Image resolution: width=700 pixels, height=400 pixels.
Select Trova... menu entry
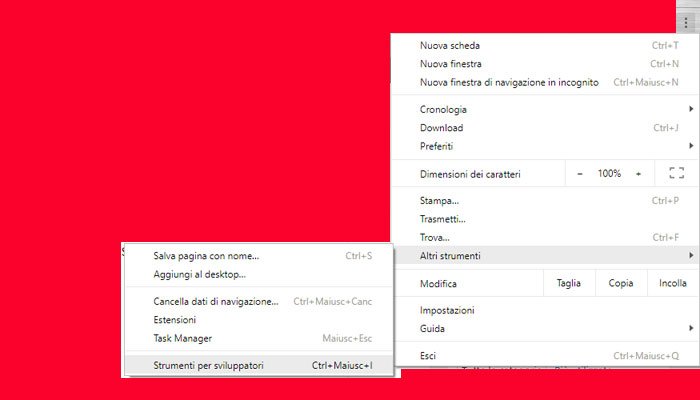(x=436, y=237)
